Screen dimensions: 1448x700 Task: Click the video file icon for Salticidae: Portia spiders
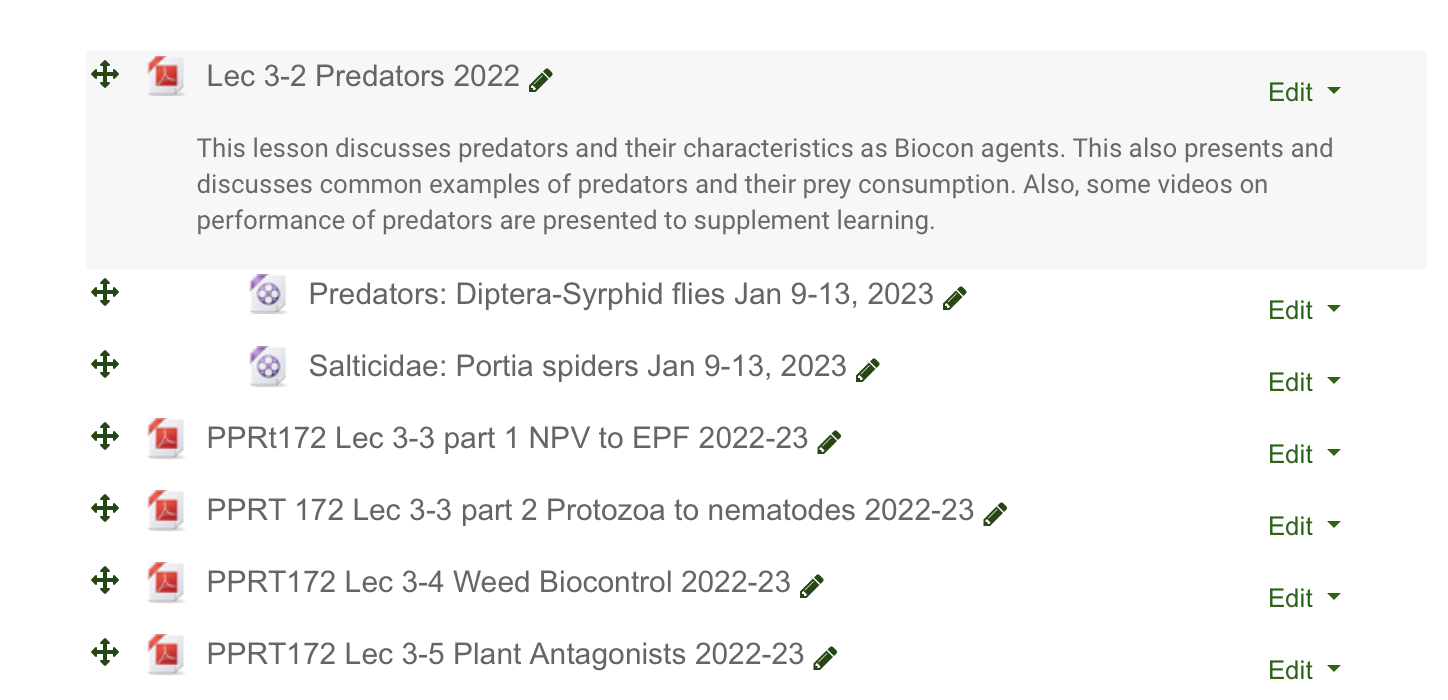pyautogui.click(x=267, y=367)
